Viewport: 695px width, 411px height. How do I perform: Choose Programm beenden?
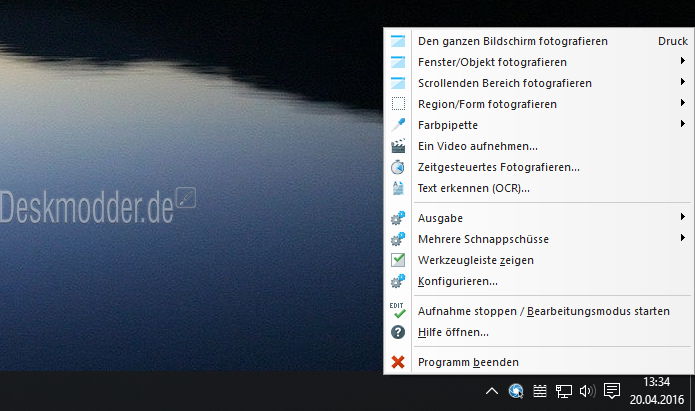tap(538, 362)
